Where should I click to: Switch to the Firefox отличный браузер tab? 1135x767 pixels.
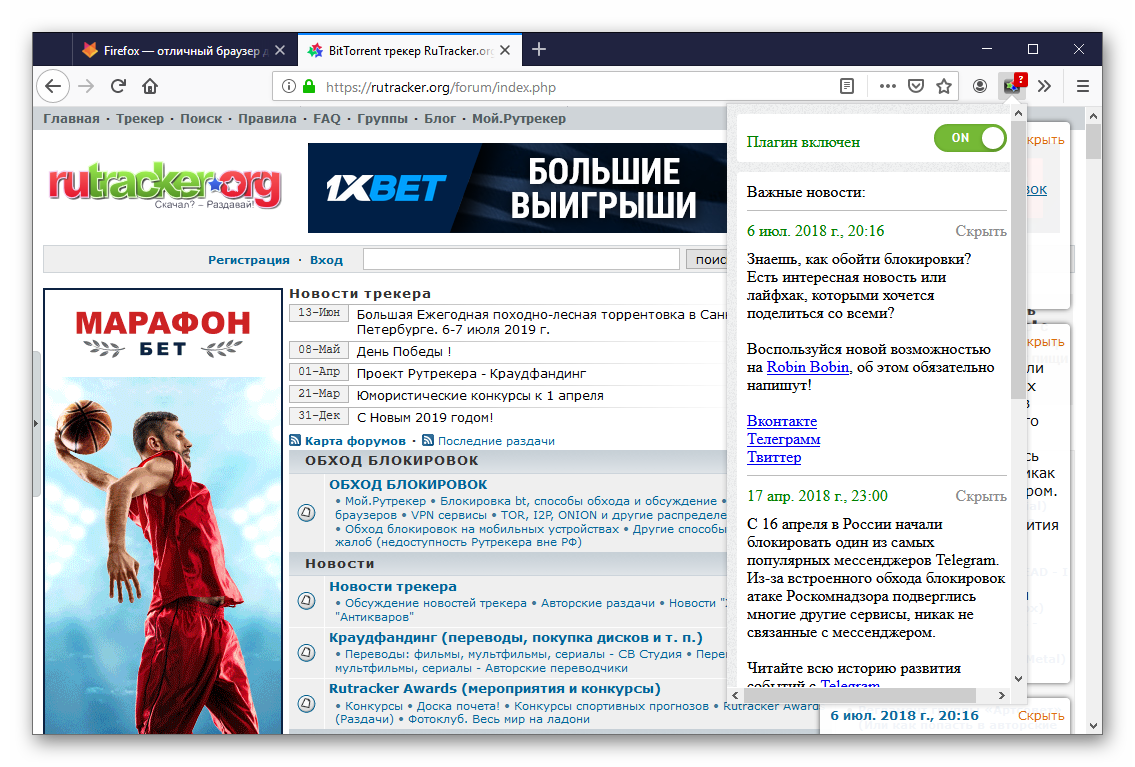pyautogui.click(x=185, y=51)
